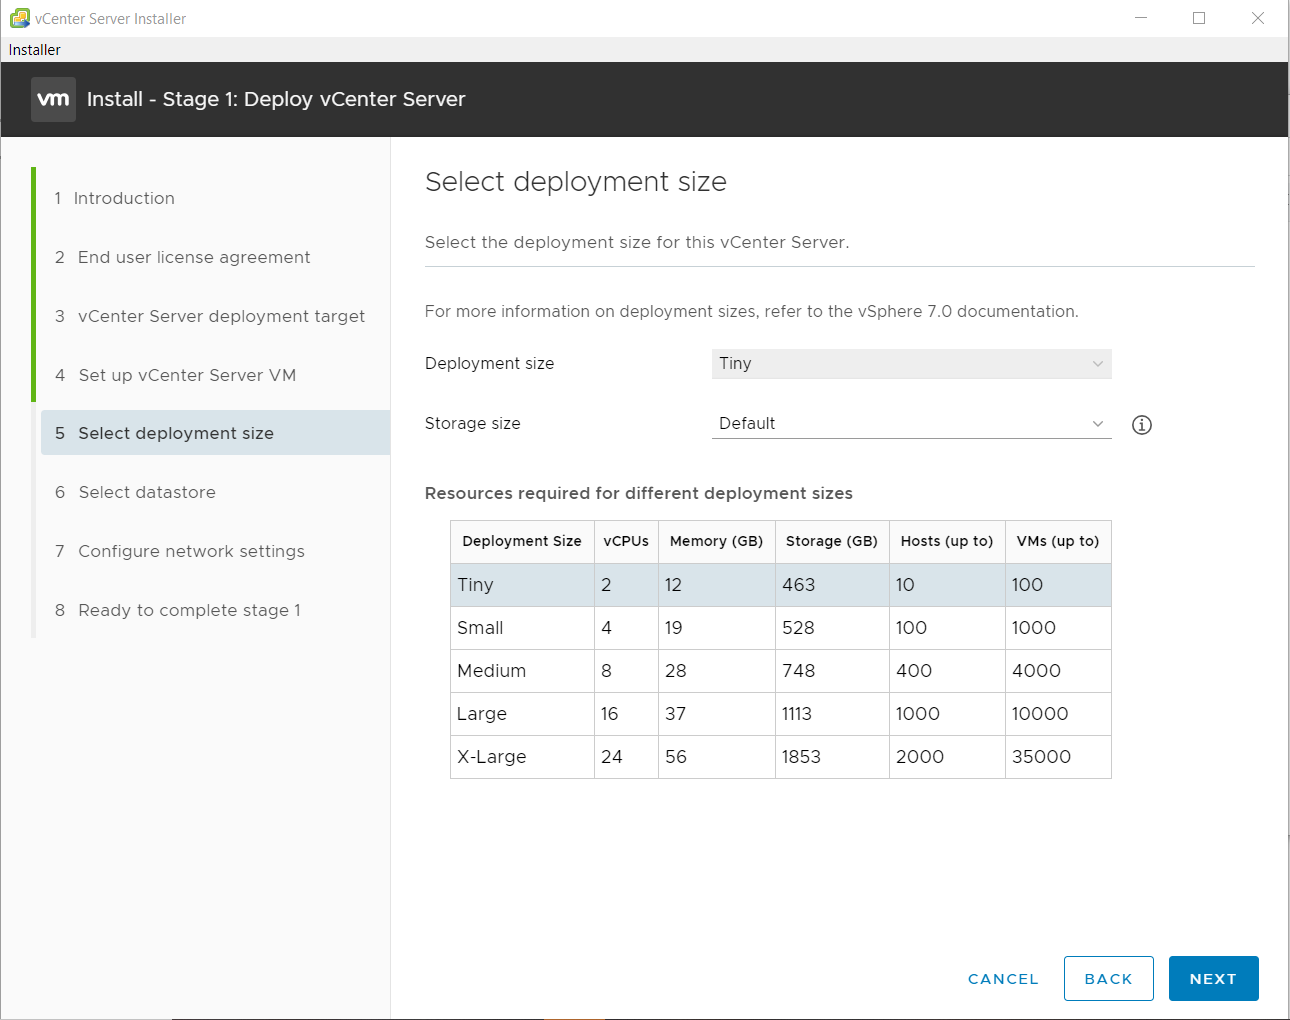Click the Medium deployment row

(780, 671)
